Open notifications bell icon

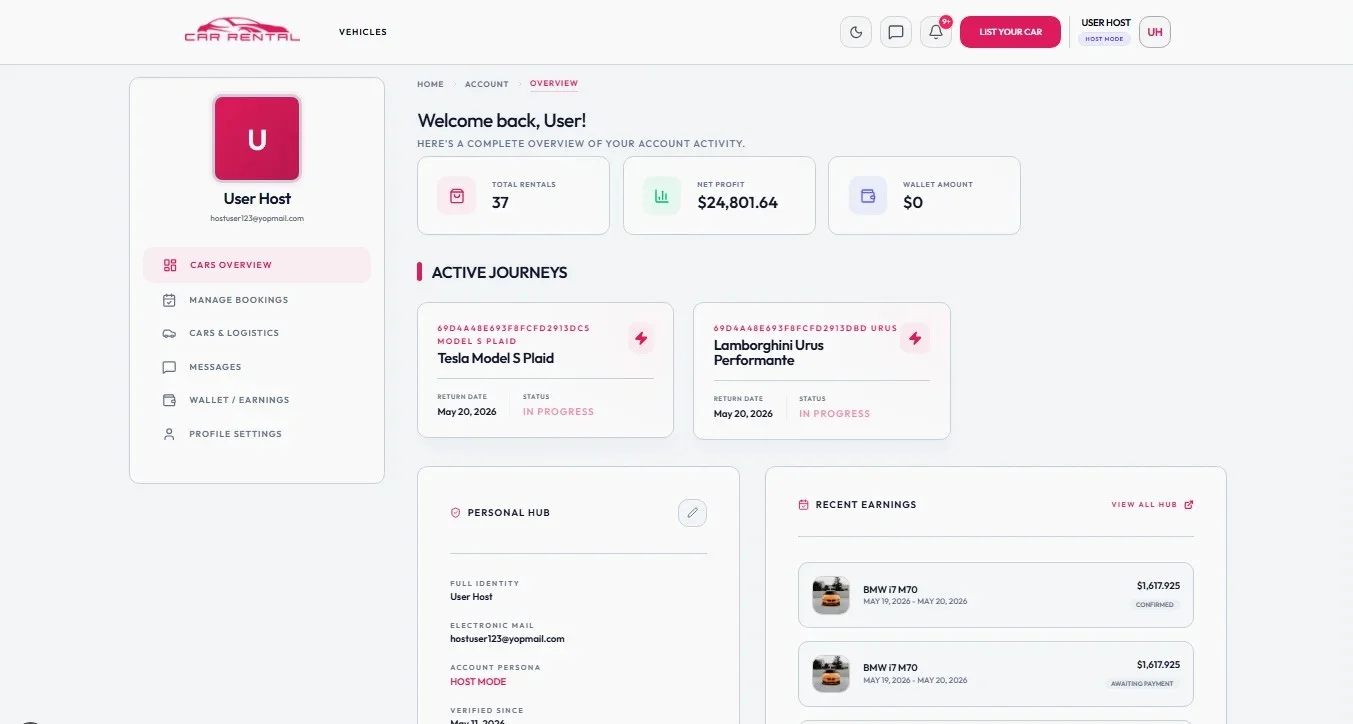click(x=936, y=32)
